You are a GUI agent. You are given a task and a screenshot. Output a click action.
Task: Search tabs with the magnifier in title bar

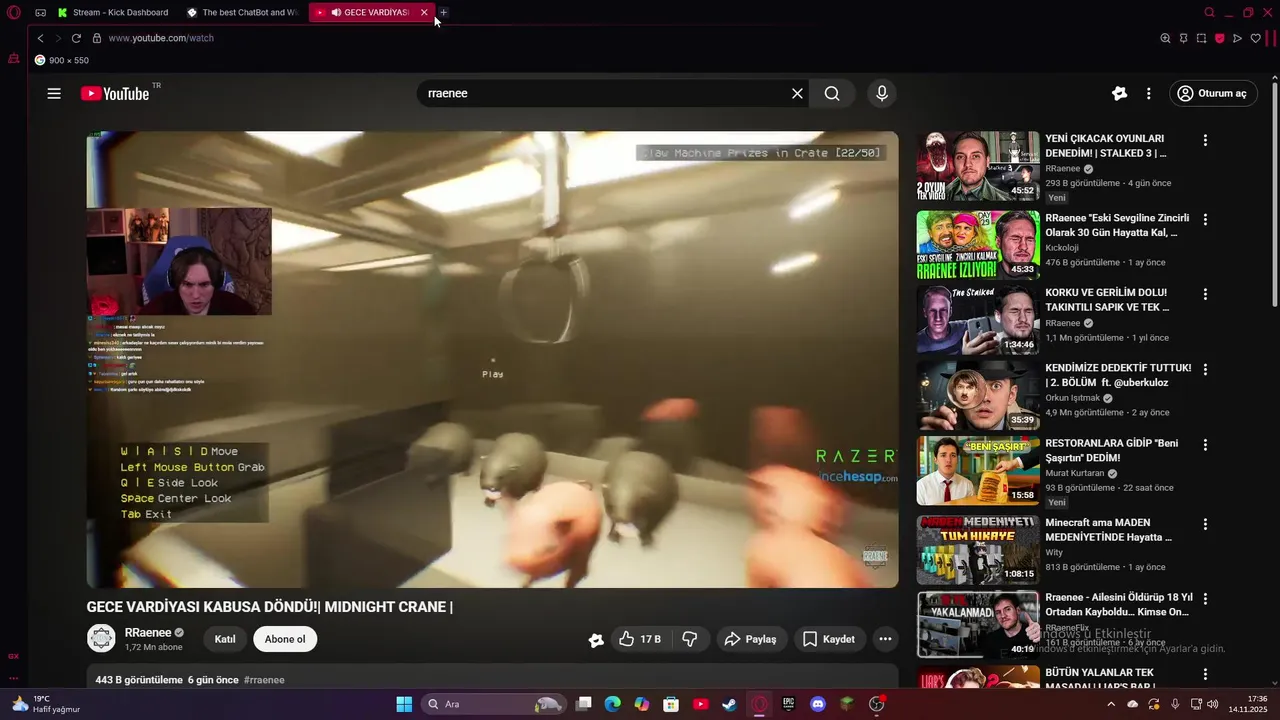1209,12
